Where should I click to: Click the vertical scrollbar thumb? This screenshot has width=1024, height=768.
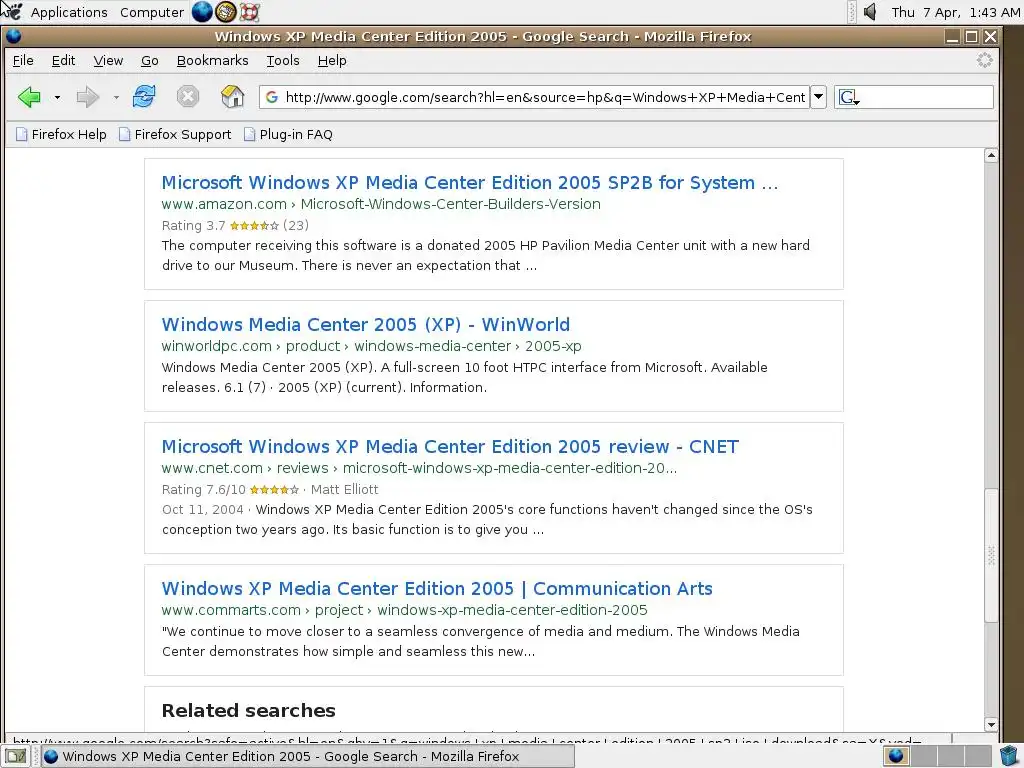click(991, 555)
